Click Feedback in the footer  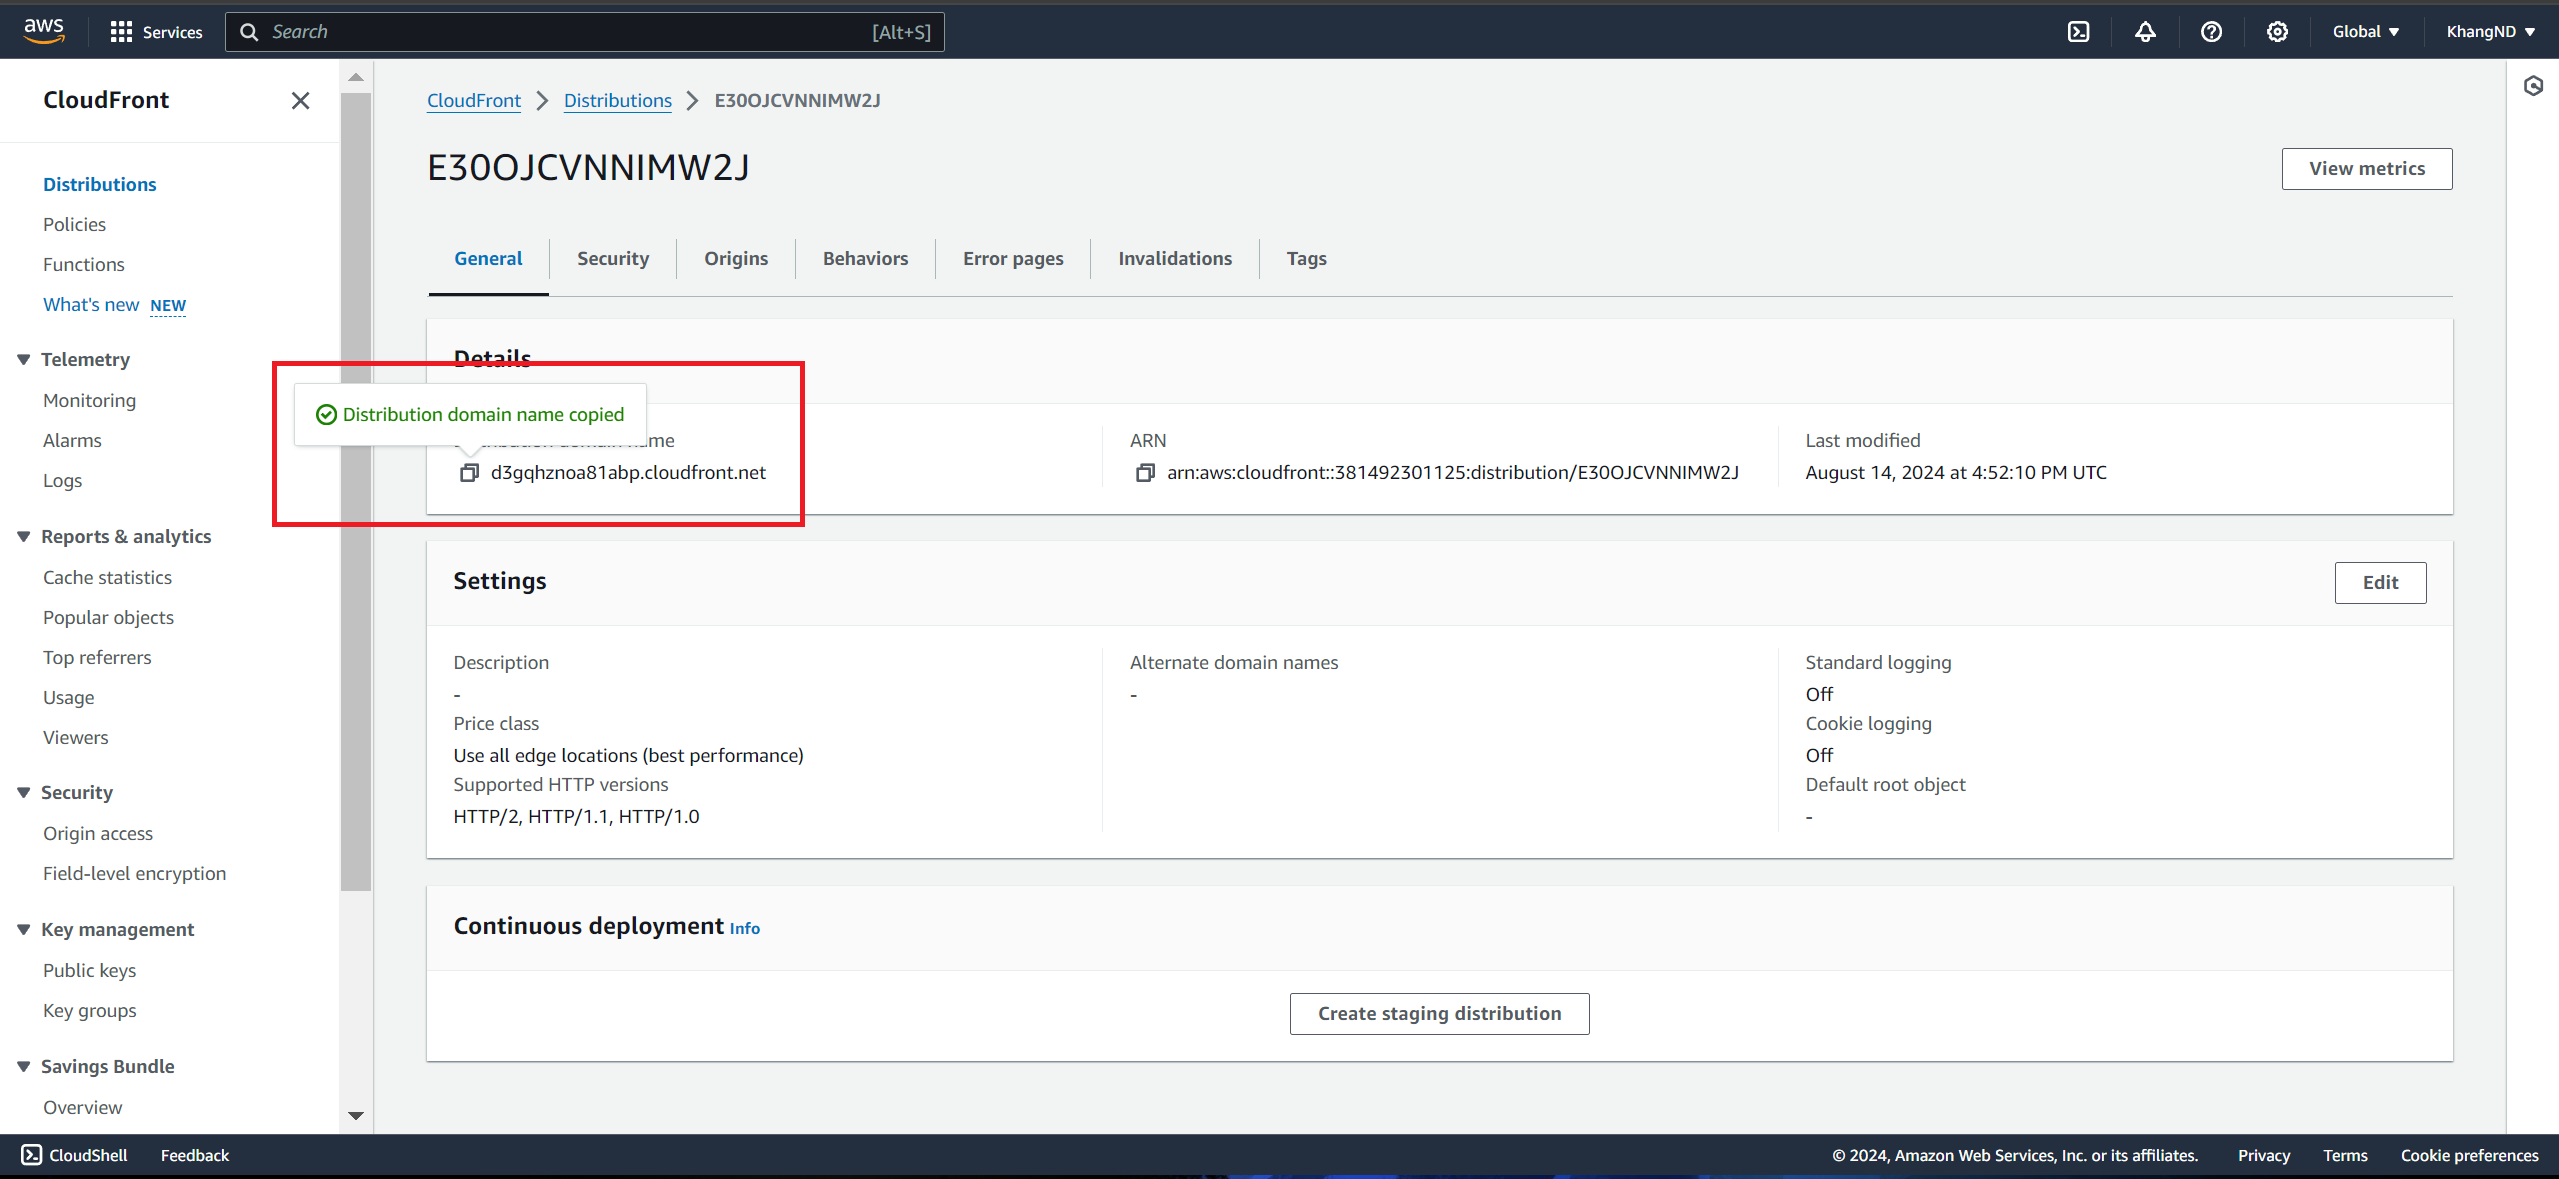point(195,1155)
